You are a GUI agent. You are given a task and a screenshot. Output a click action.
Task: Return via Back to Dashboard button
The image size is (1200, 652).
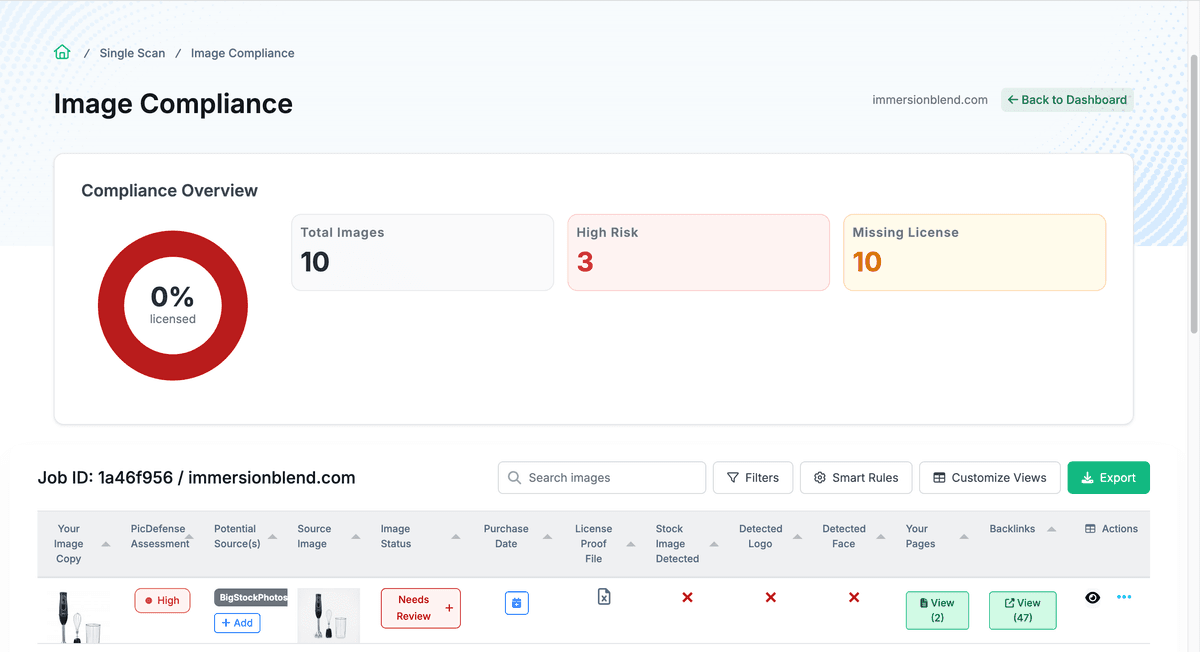tap(1067, 100)
